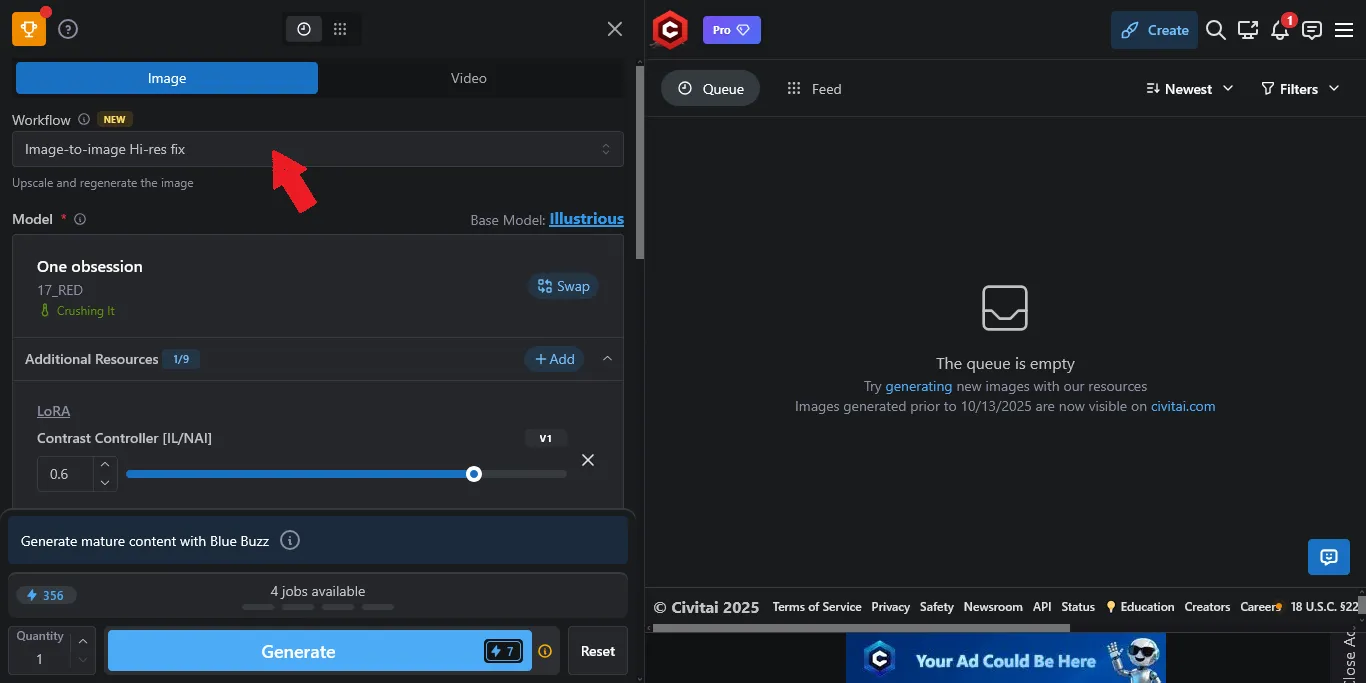Select the history clock view toggle
Viewport: 1366px width, 683px height.
pyautogui.click(x=304, y=29)
